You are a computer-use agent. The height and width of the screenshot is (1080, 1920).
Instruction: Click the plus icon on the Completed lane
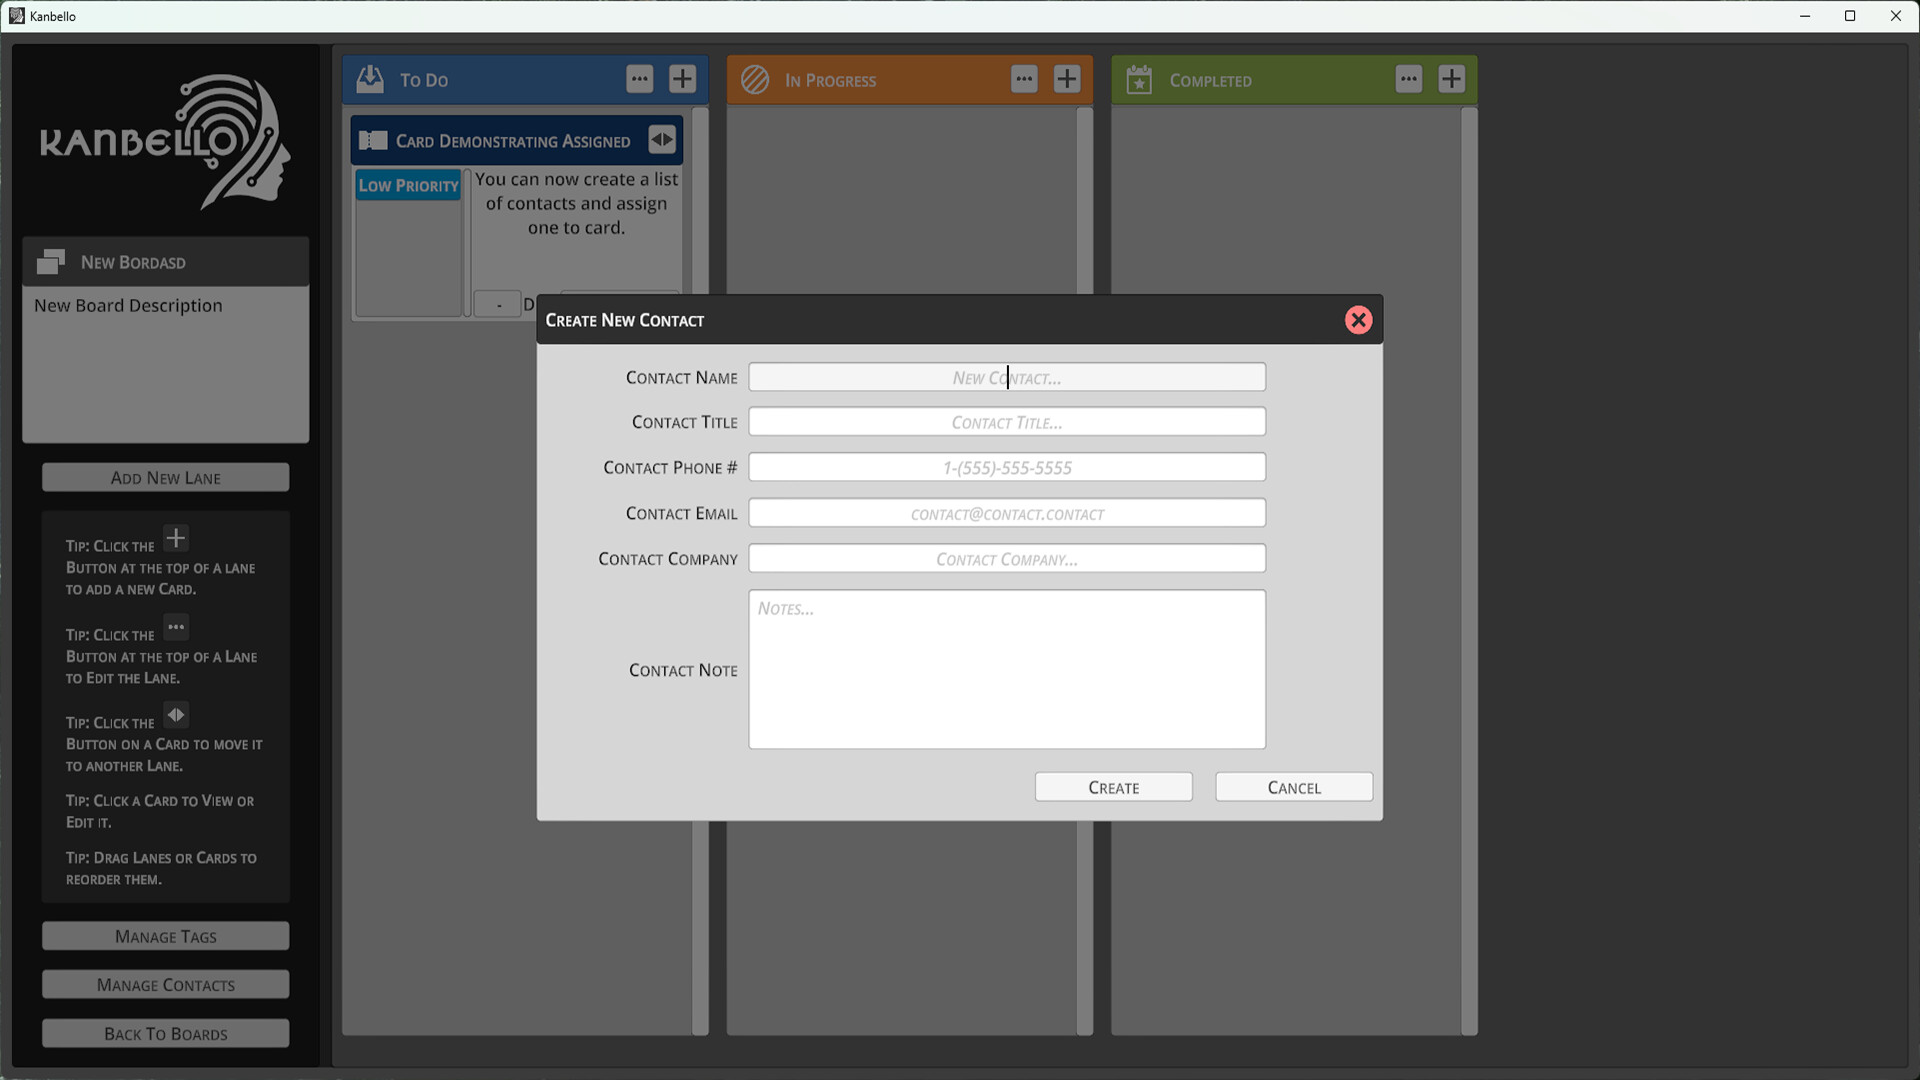pyautogui.click(x=1451, y=79)
